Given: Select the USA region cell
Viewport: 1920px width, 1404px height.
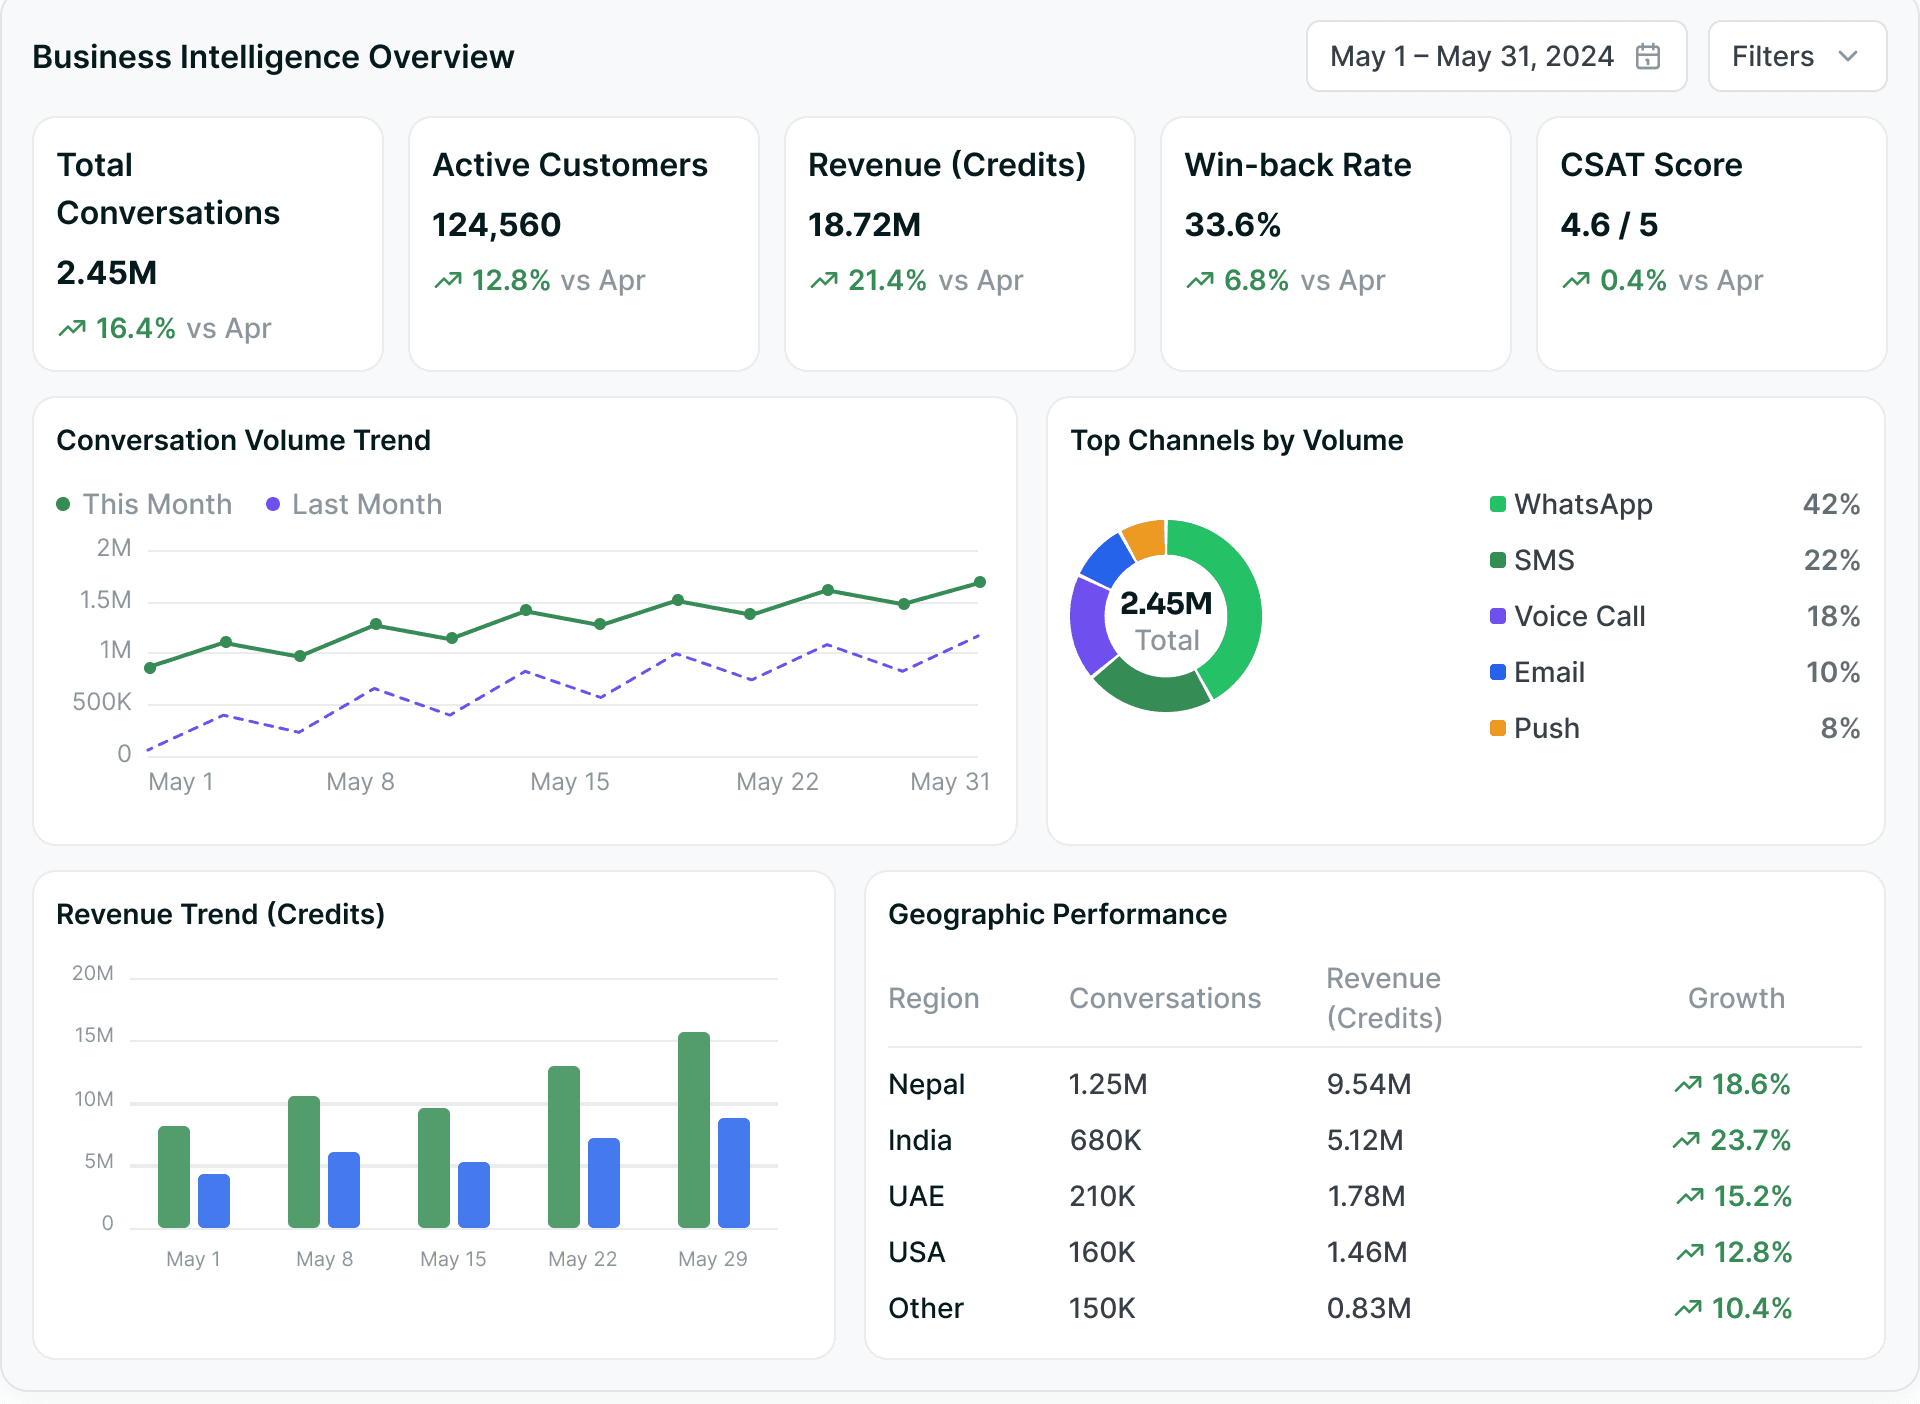Looking at the screenshot, I should tap(917, 1252).
